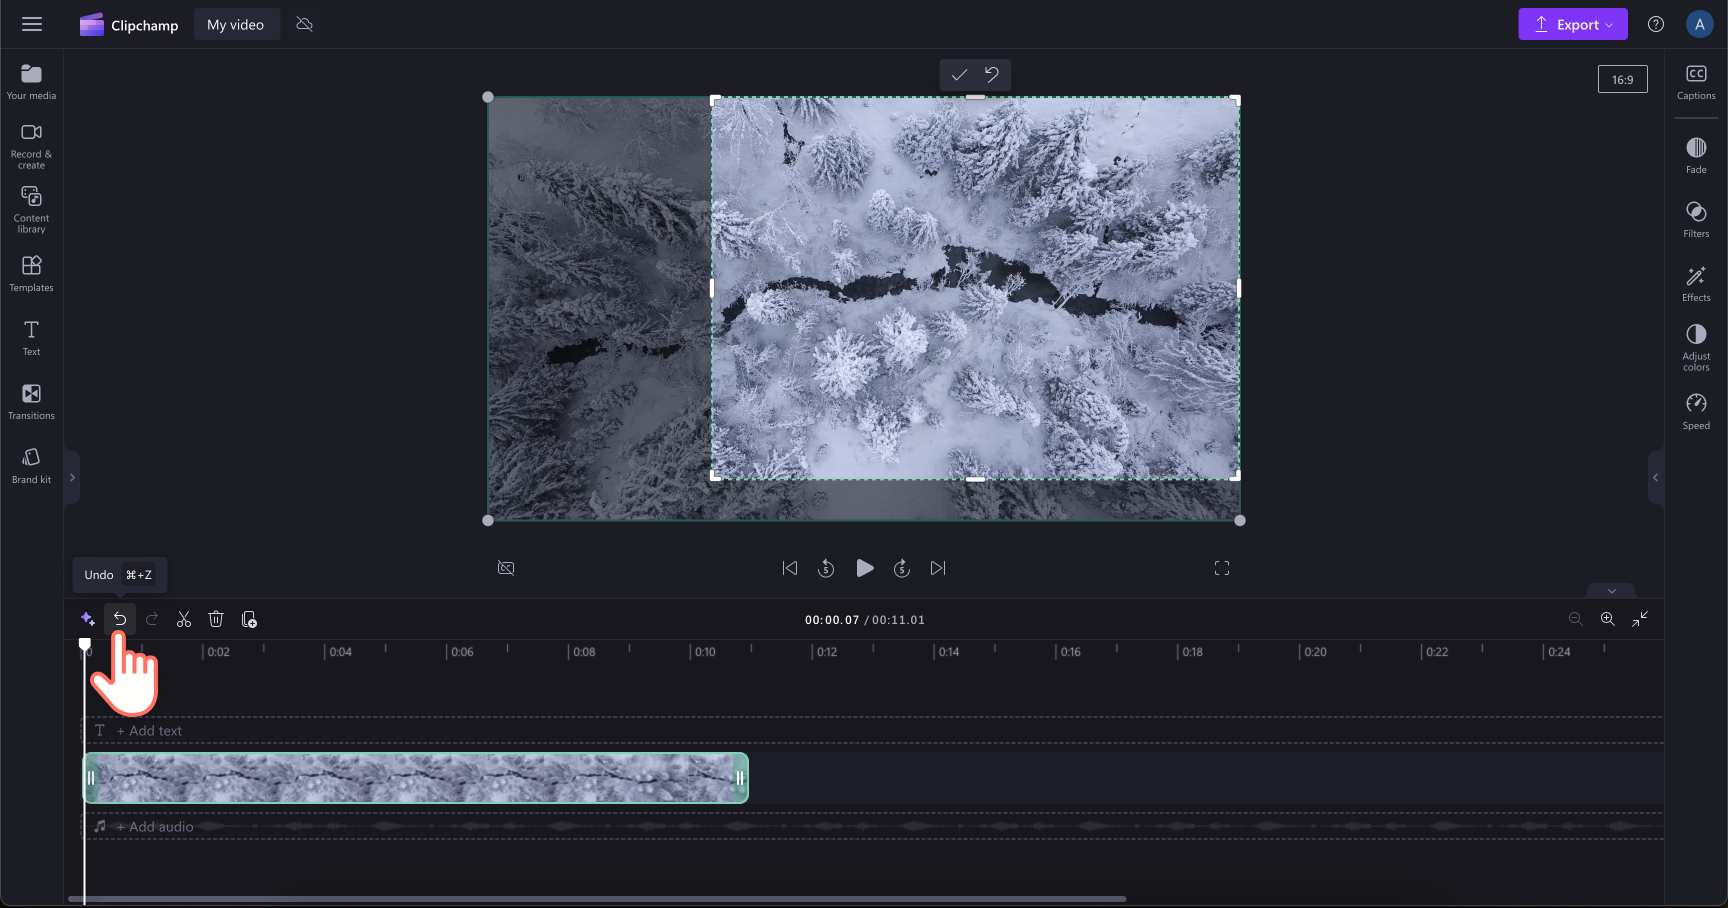Confirm crop with the checkmark button
This screenshot has height=908, width=1728.
point(959,75)
